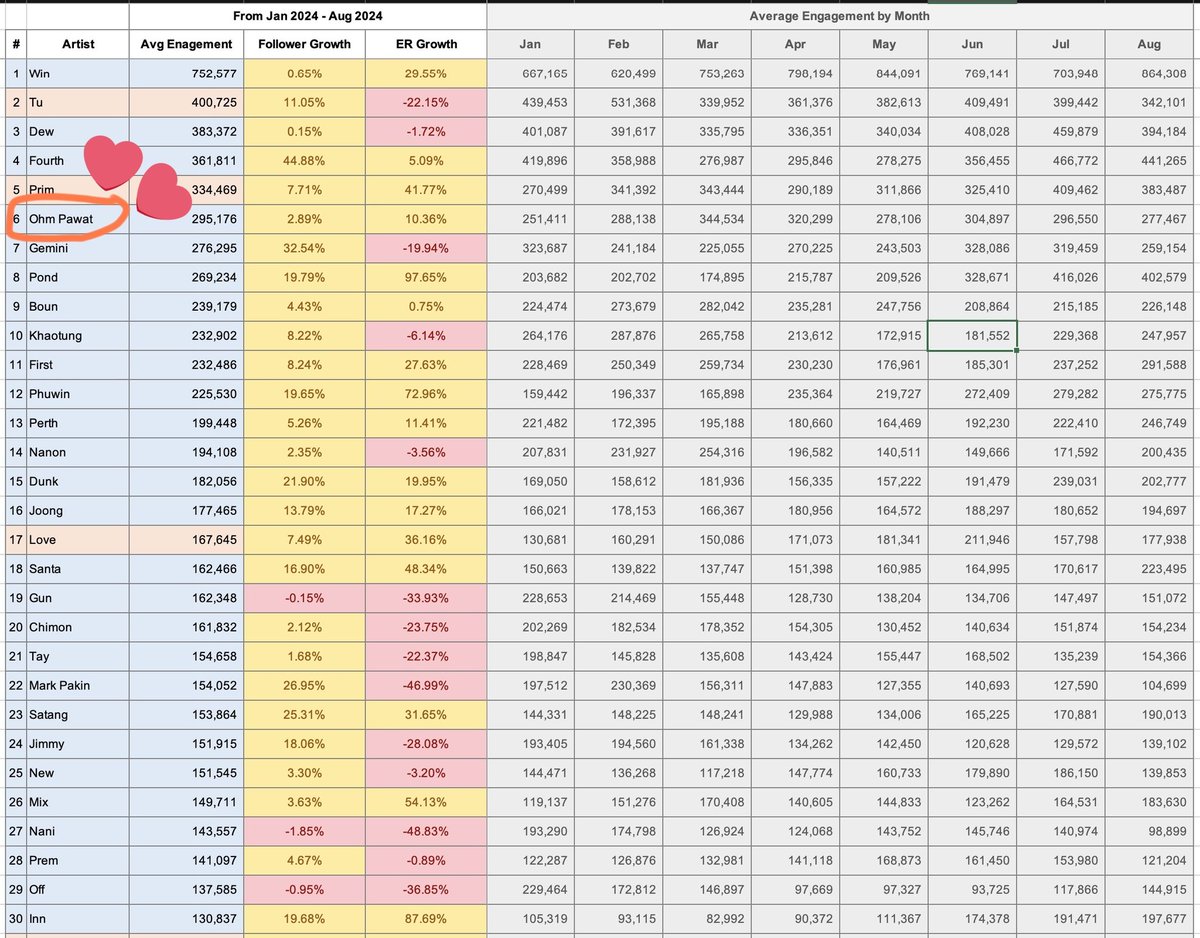1200x938 pixels.
Task: Select Mark Pakin's ER Growth -46.99%
Action: pyautogui.click(x=425, y=685)
